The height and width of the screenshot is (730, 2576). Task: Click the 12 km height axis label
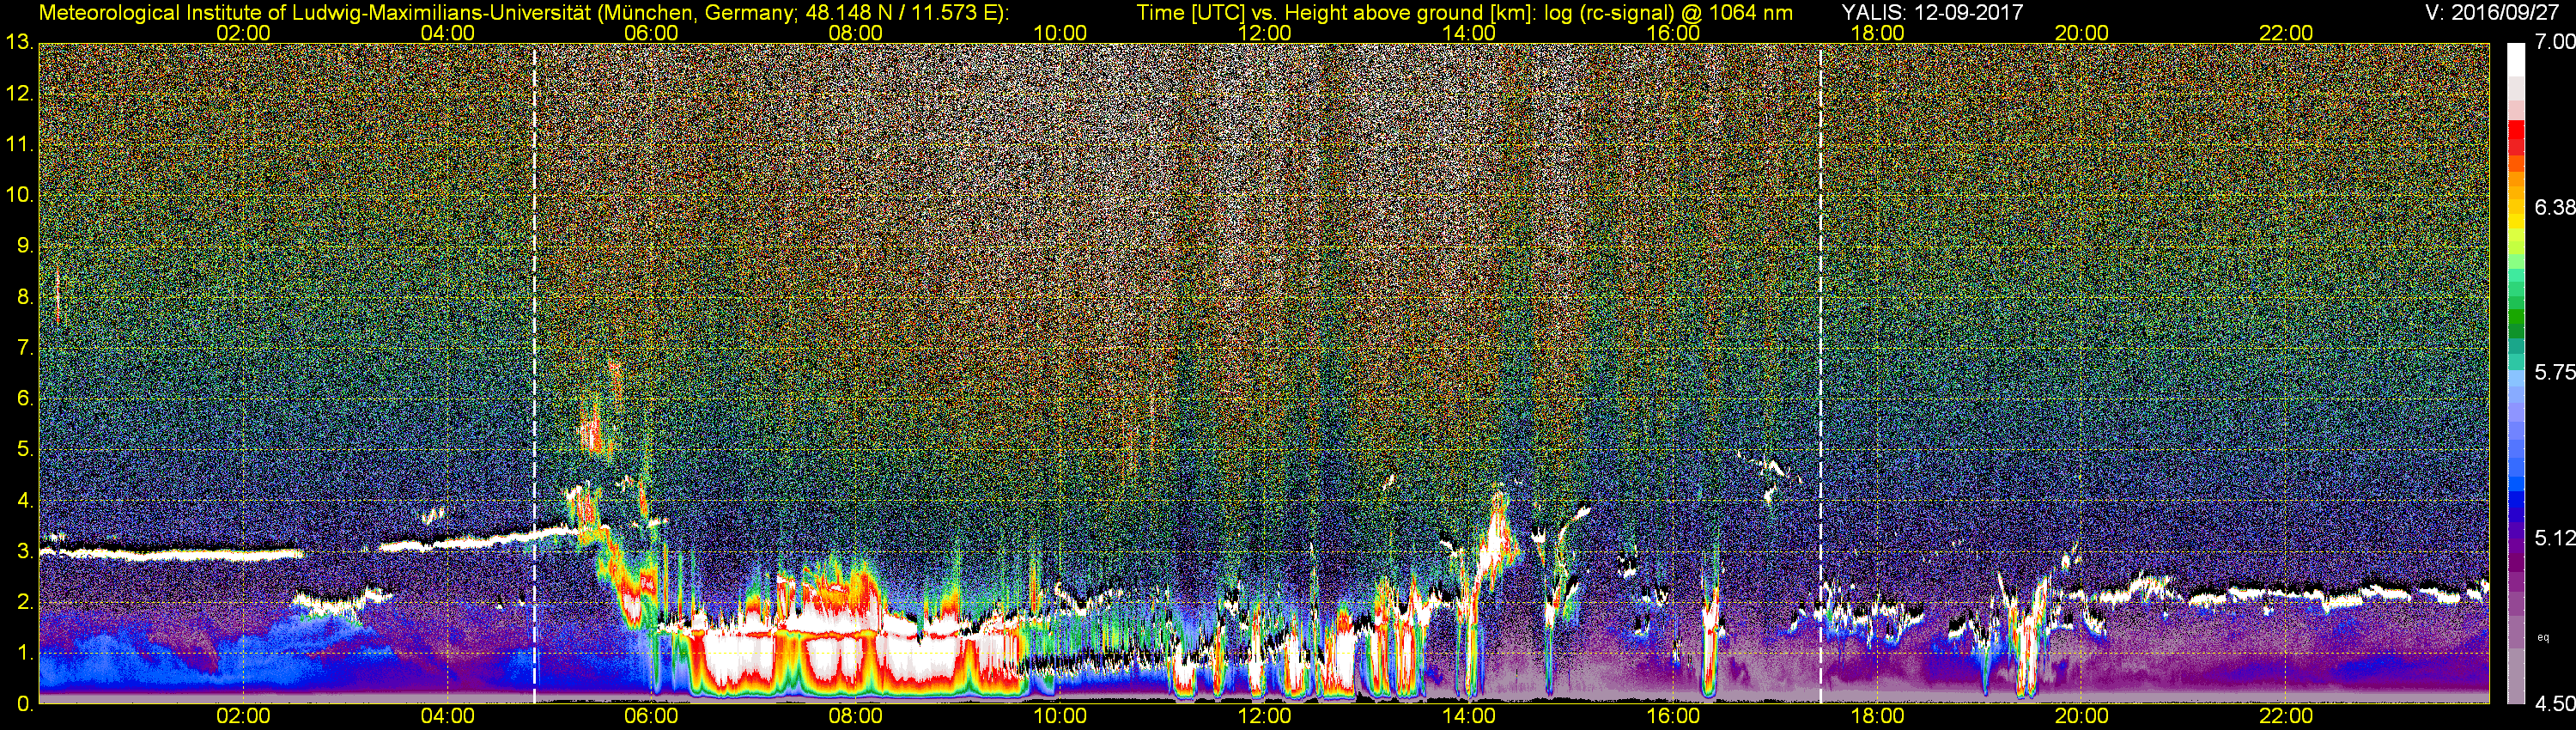point(19,94)
